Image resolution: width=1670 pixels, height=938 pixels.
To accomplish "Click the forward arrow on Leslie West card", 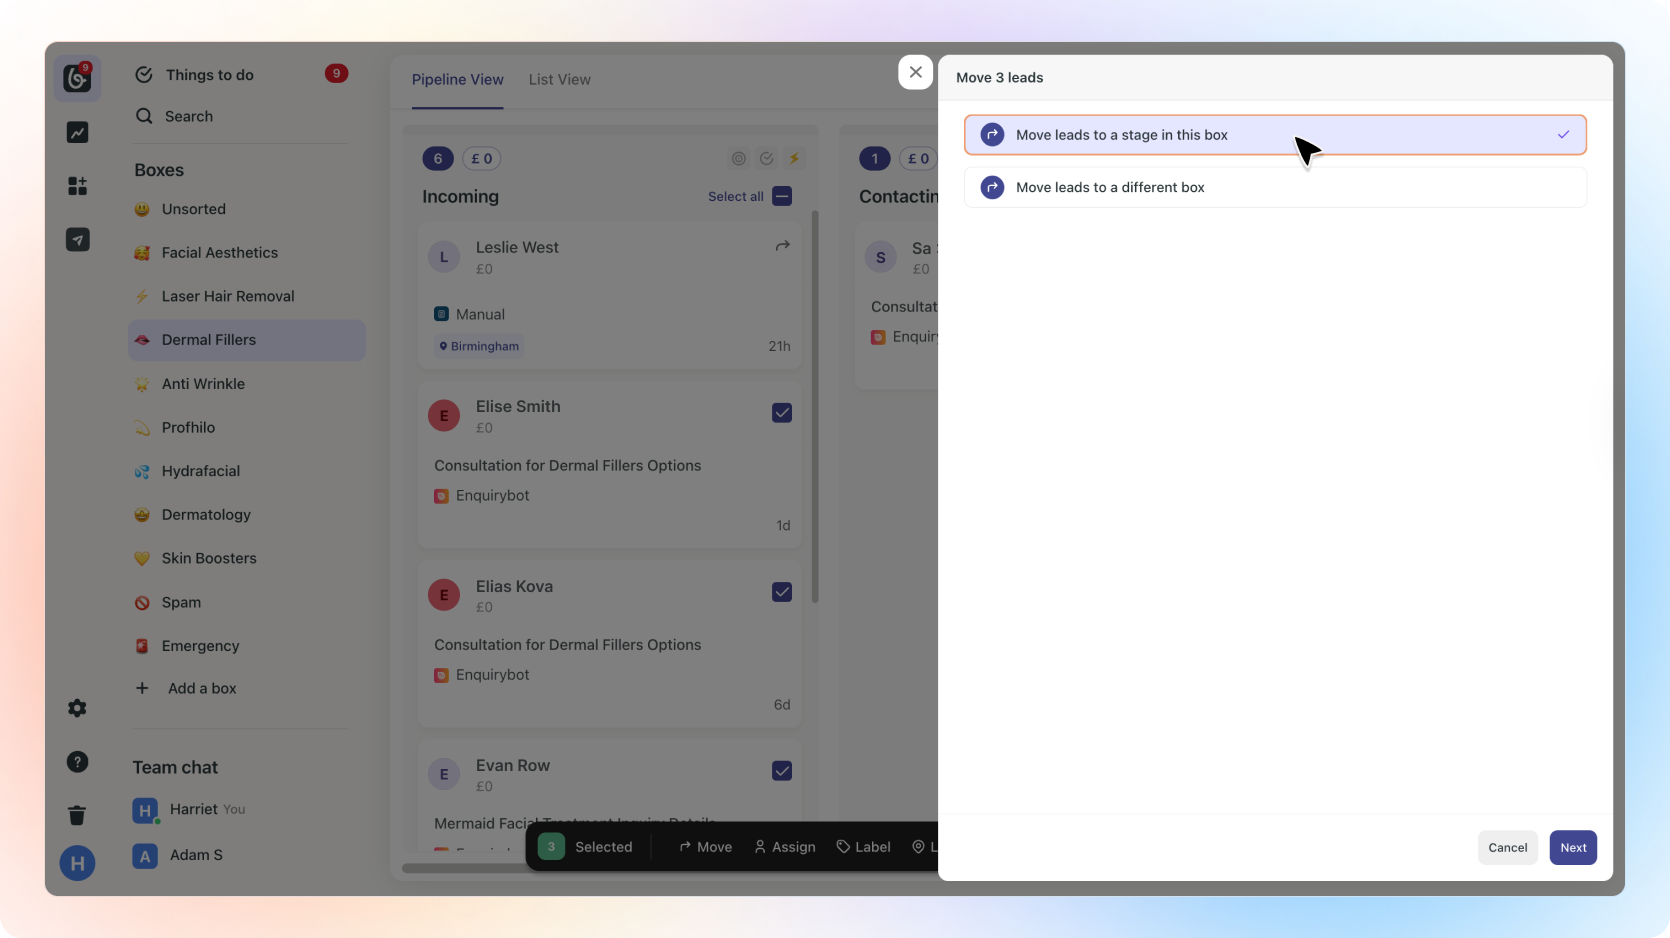I will pos(782,246).
